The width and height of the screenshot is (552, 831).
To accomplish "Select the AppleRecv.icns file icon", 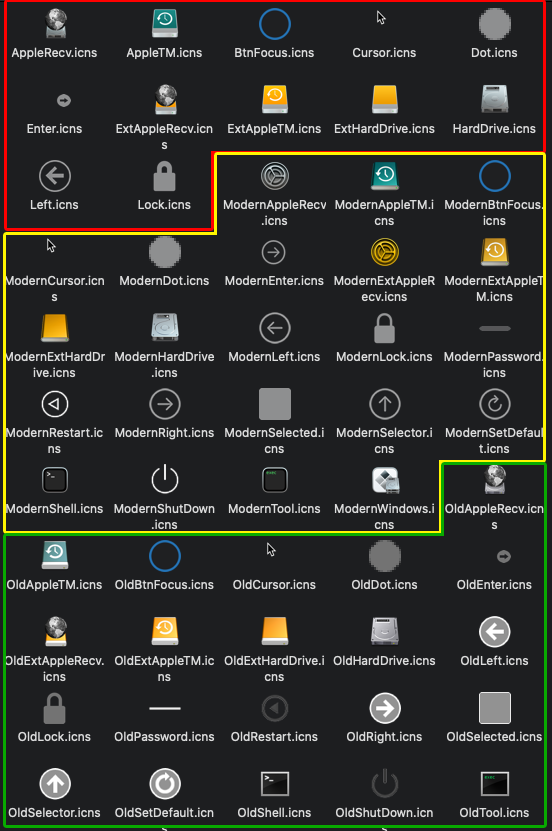I will [x=55, y=24].
